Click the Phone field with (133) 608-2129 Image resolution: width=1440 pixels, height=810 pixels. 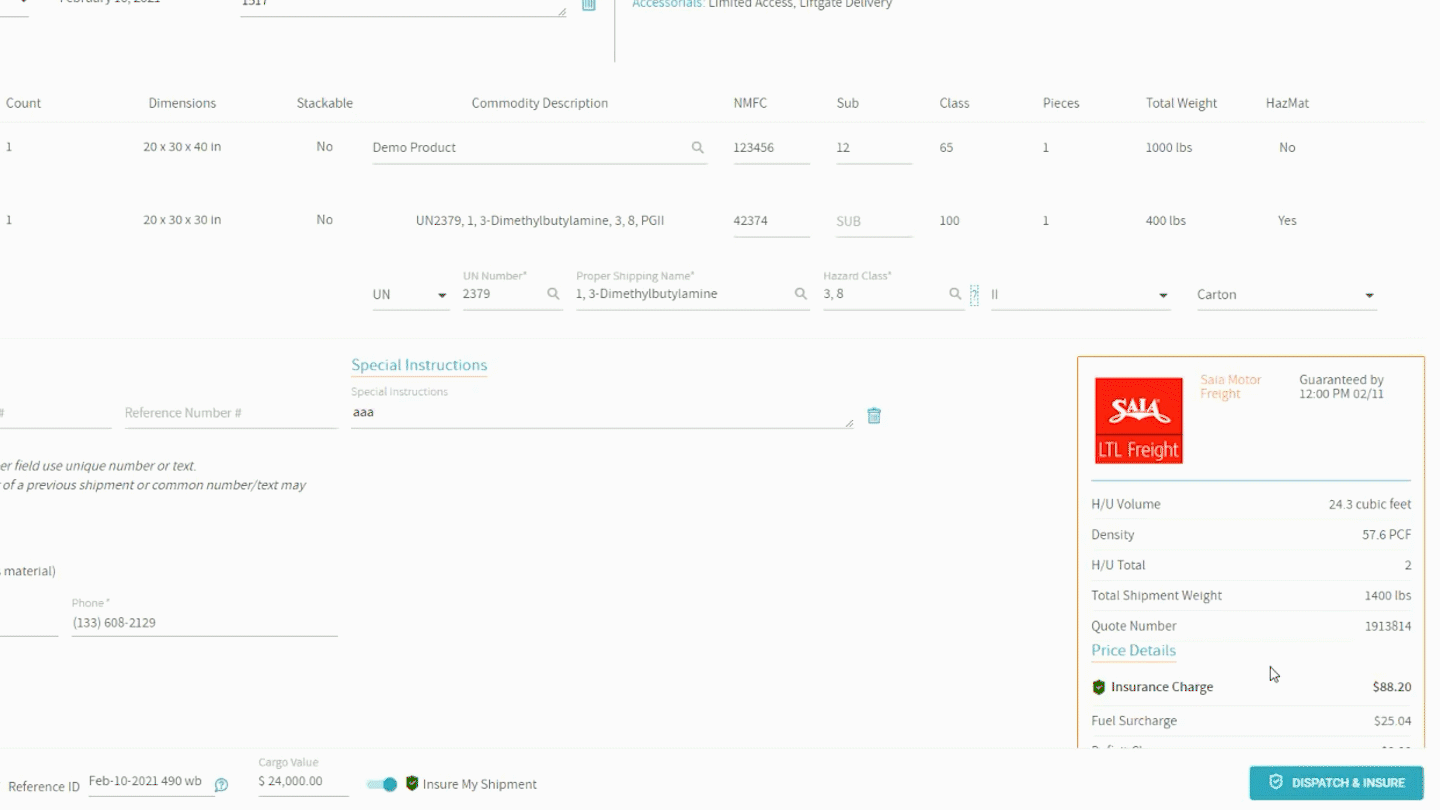204,622
